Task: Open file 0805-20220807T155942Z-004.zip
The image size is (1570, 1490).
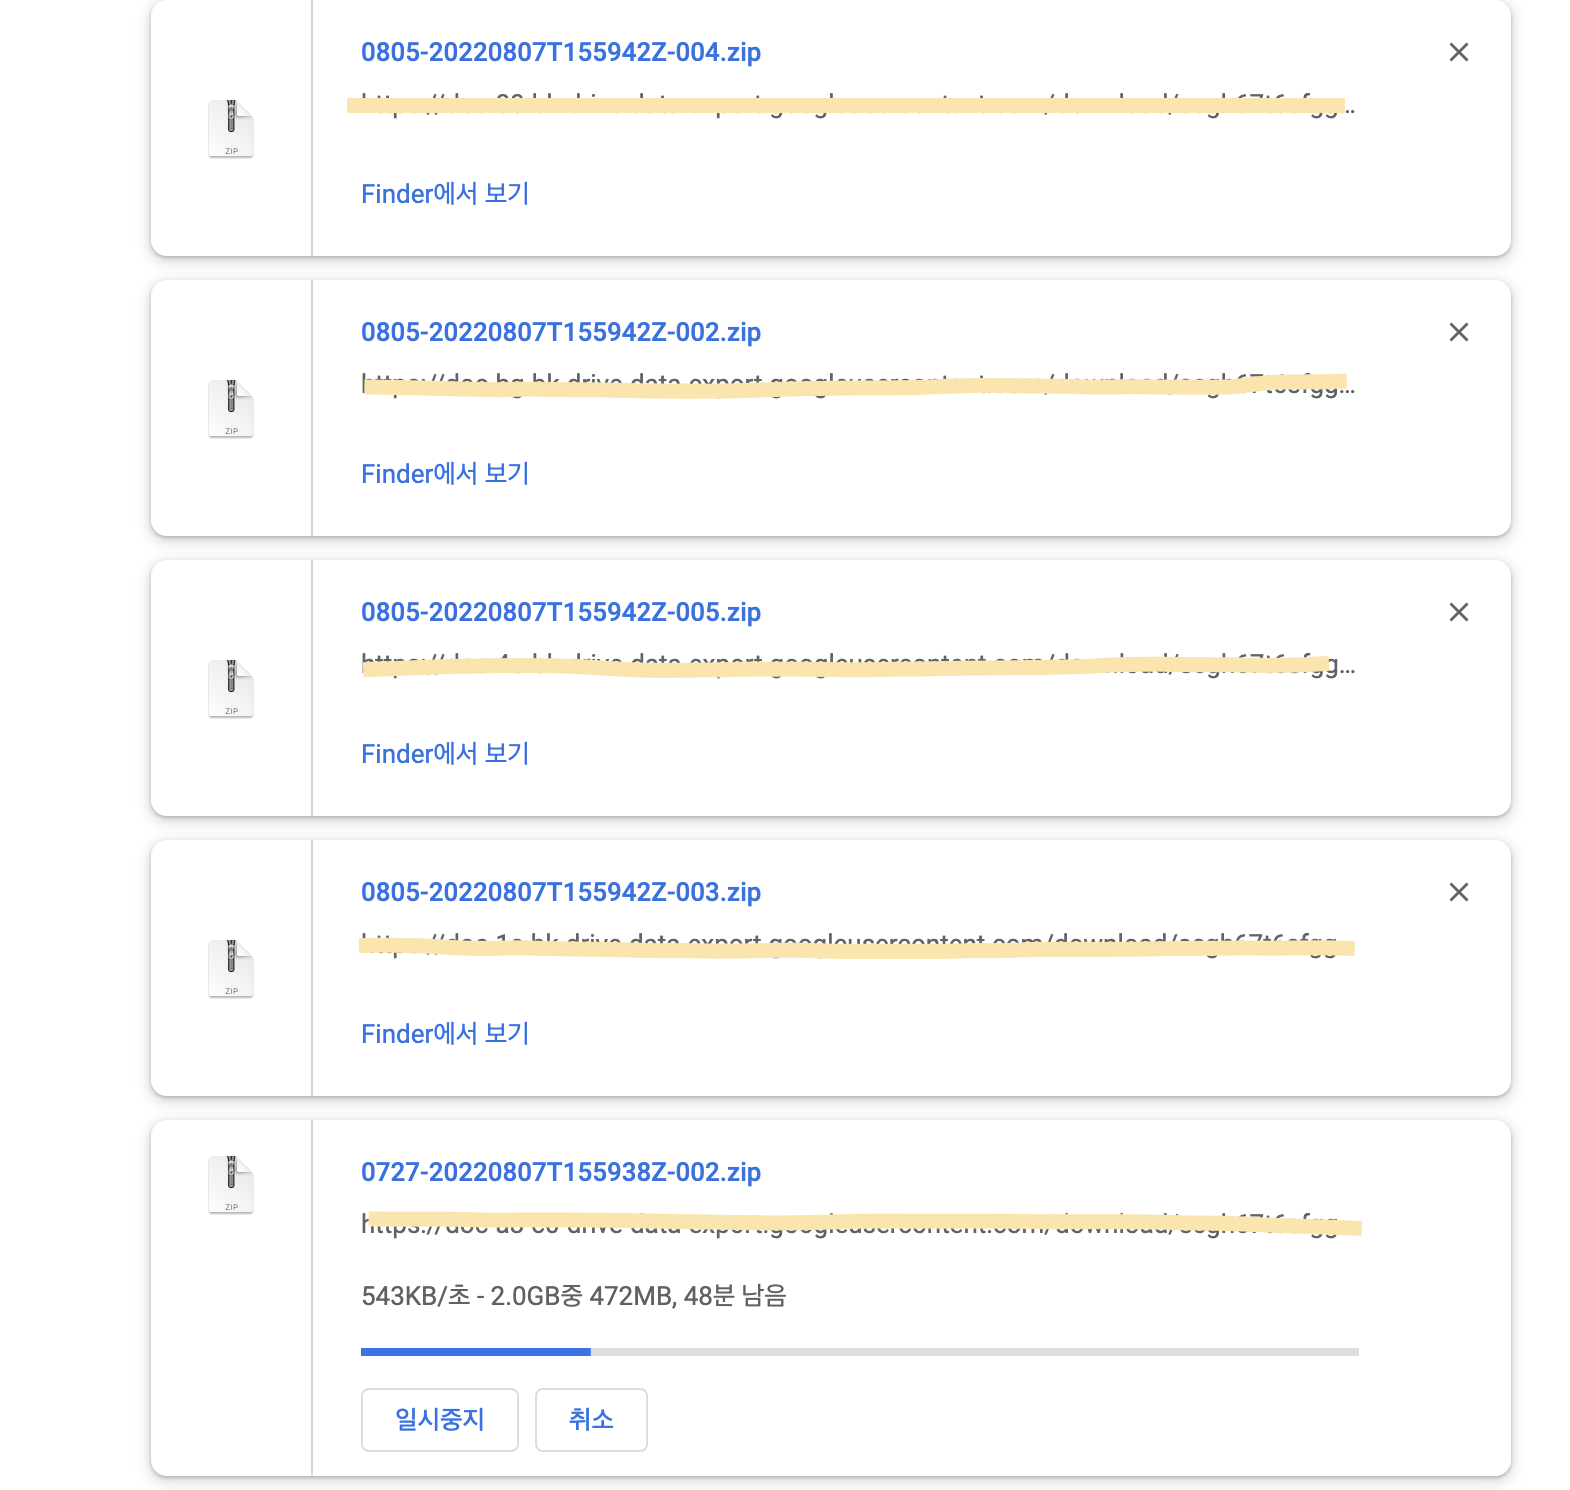Action: pos(561,52)
